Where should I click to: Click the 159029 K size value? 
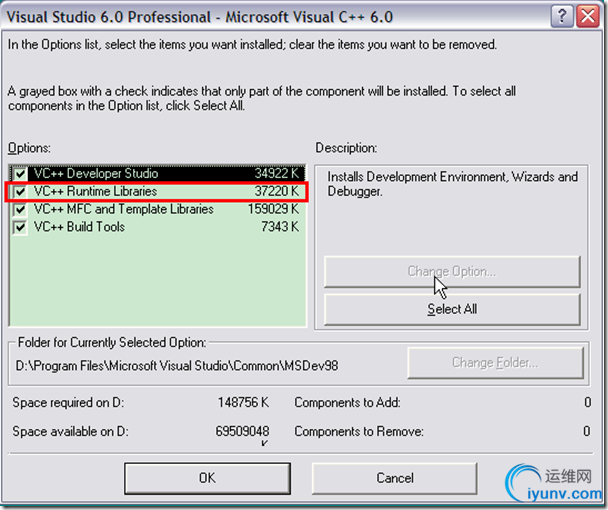pos(273,209)
